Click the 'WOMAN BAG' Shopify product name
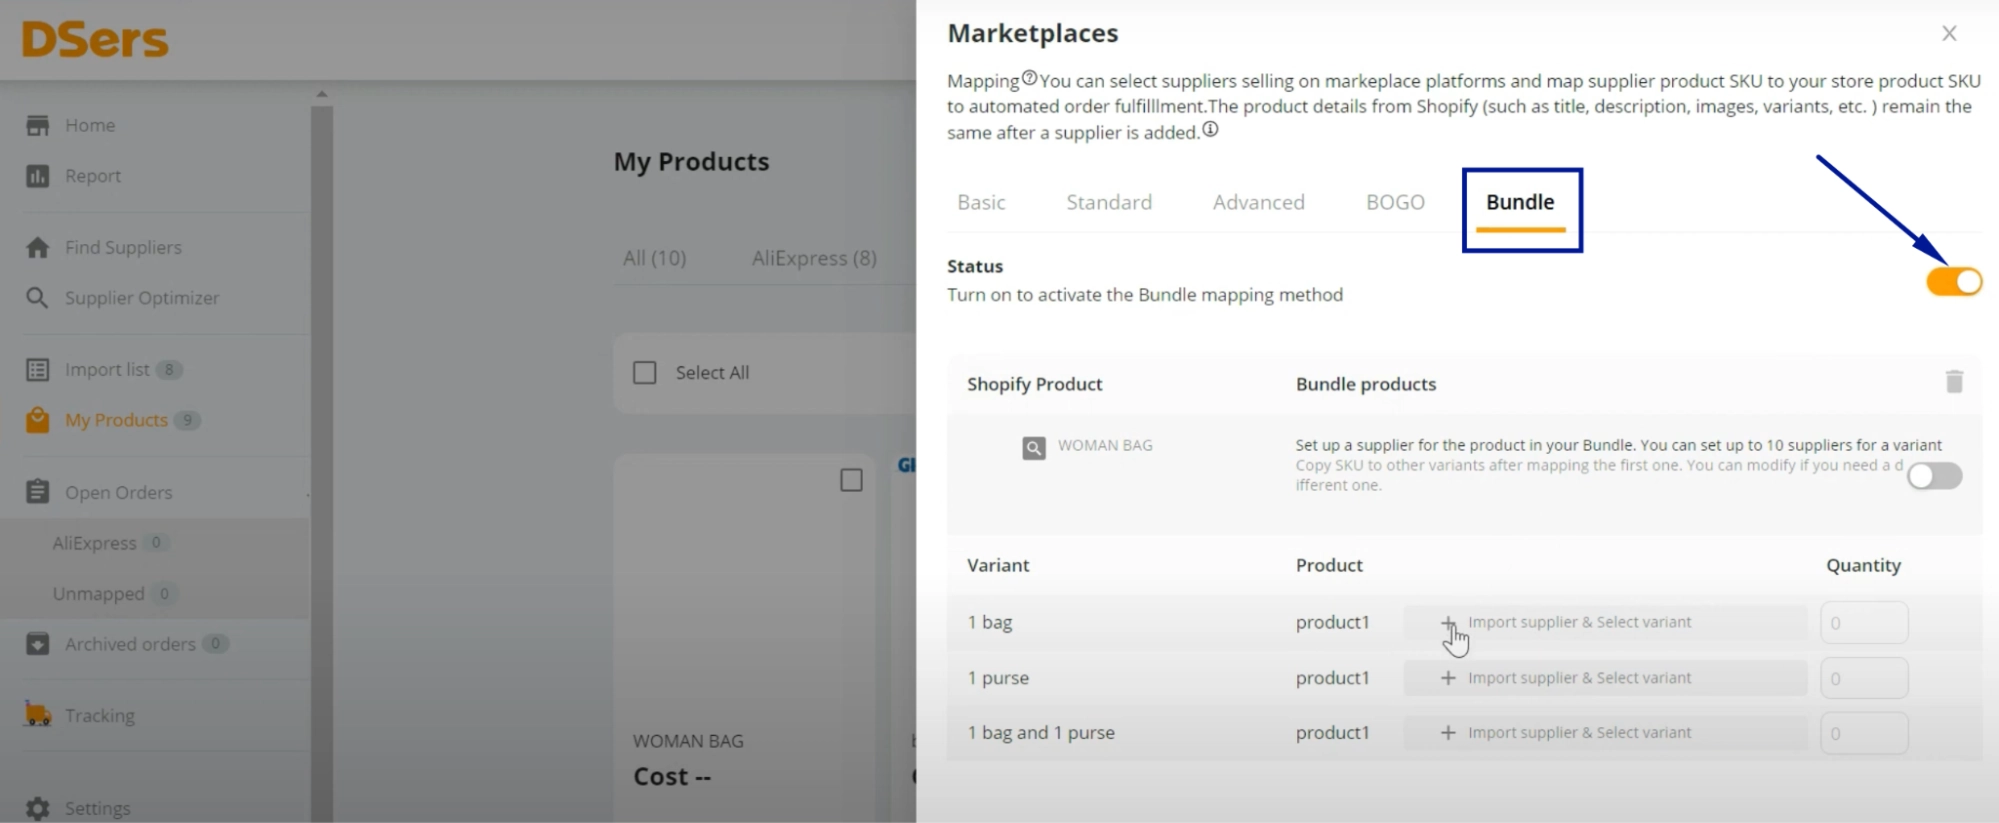 (x=1105, y=445)
